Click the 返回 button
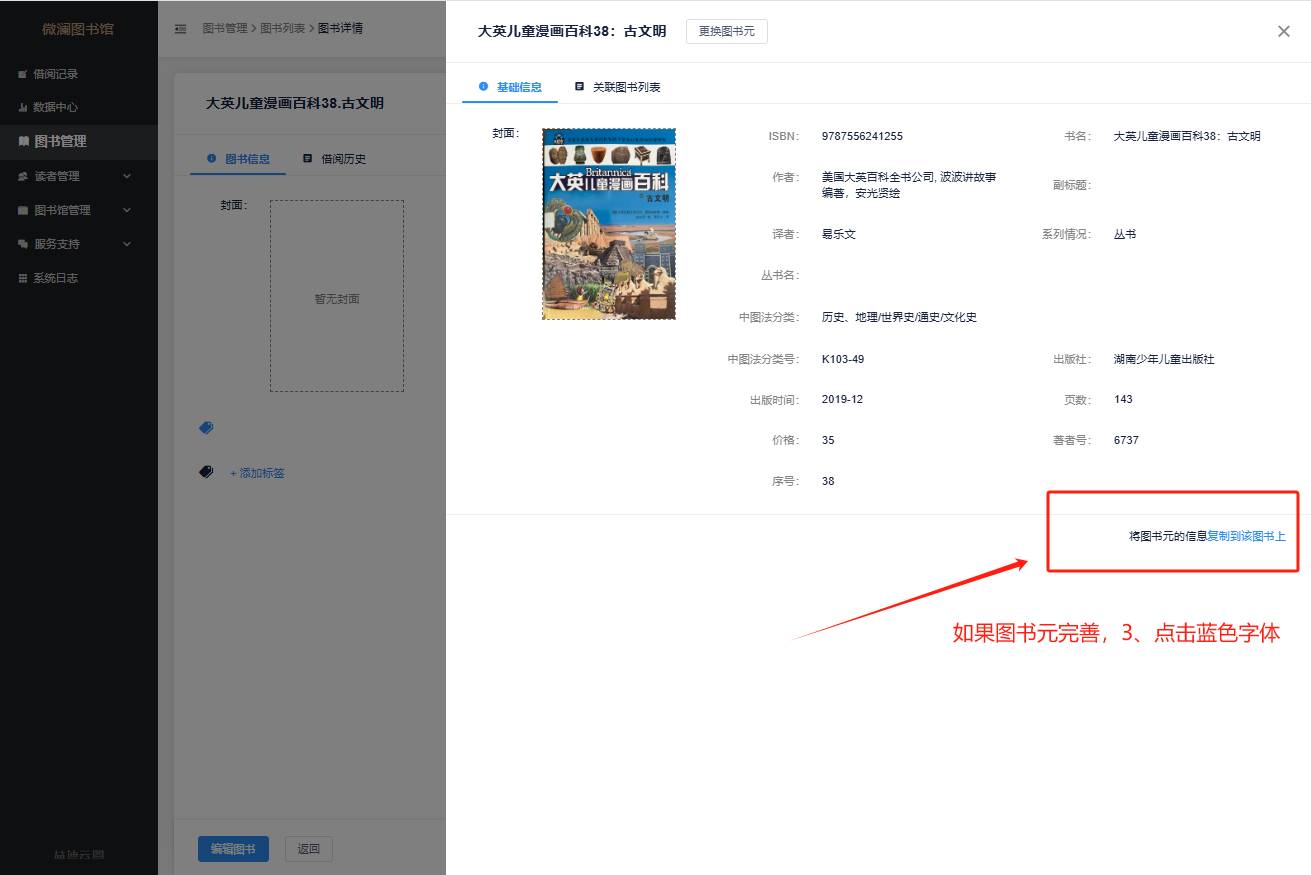The height and width of the screenshot is (875, 1311). (x=308, y=849)
